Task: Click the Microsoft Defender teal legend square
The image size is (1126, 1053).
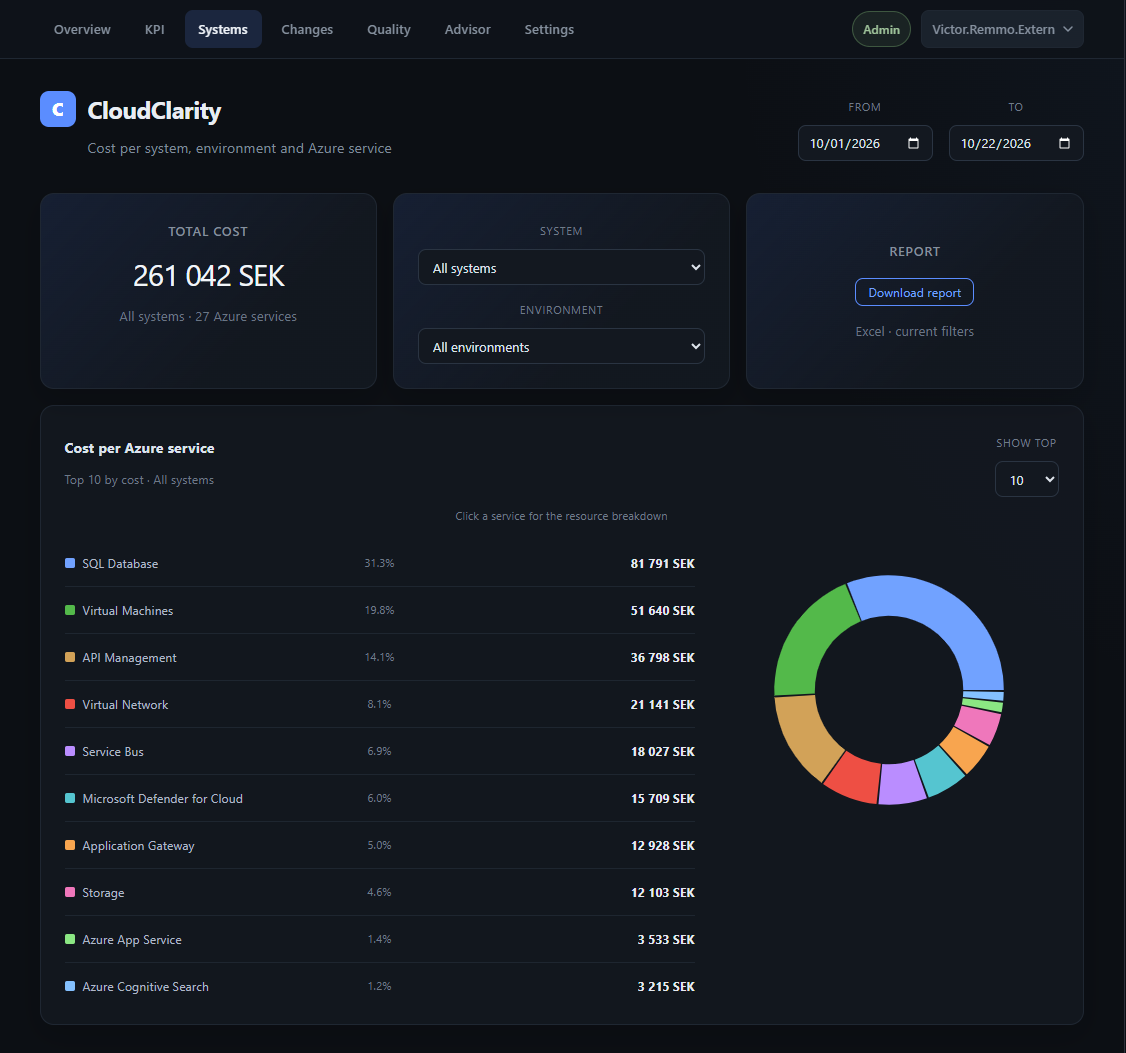Action: (70, 798)
